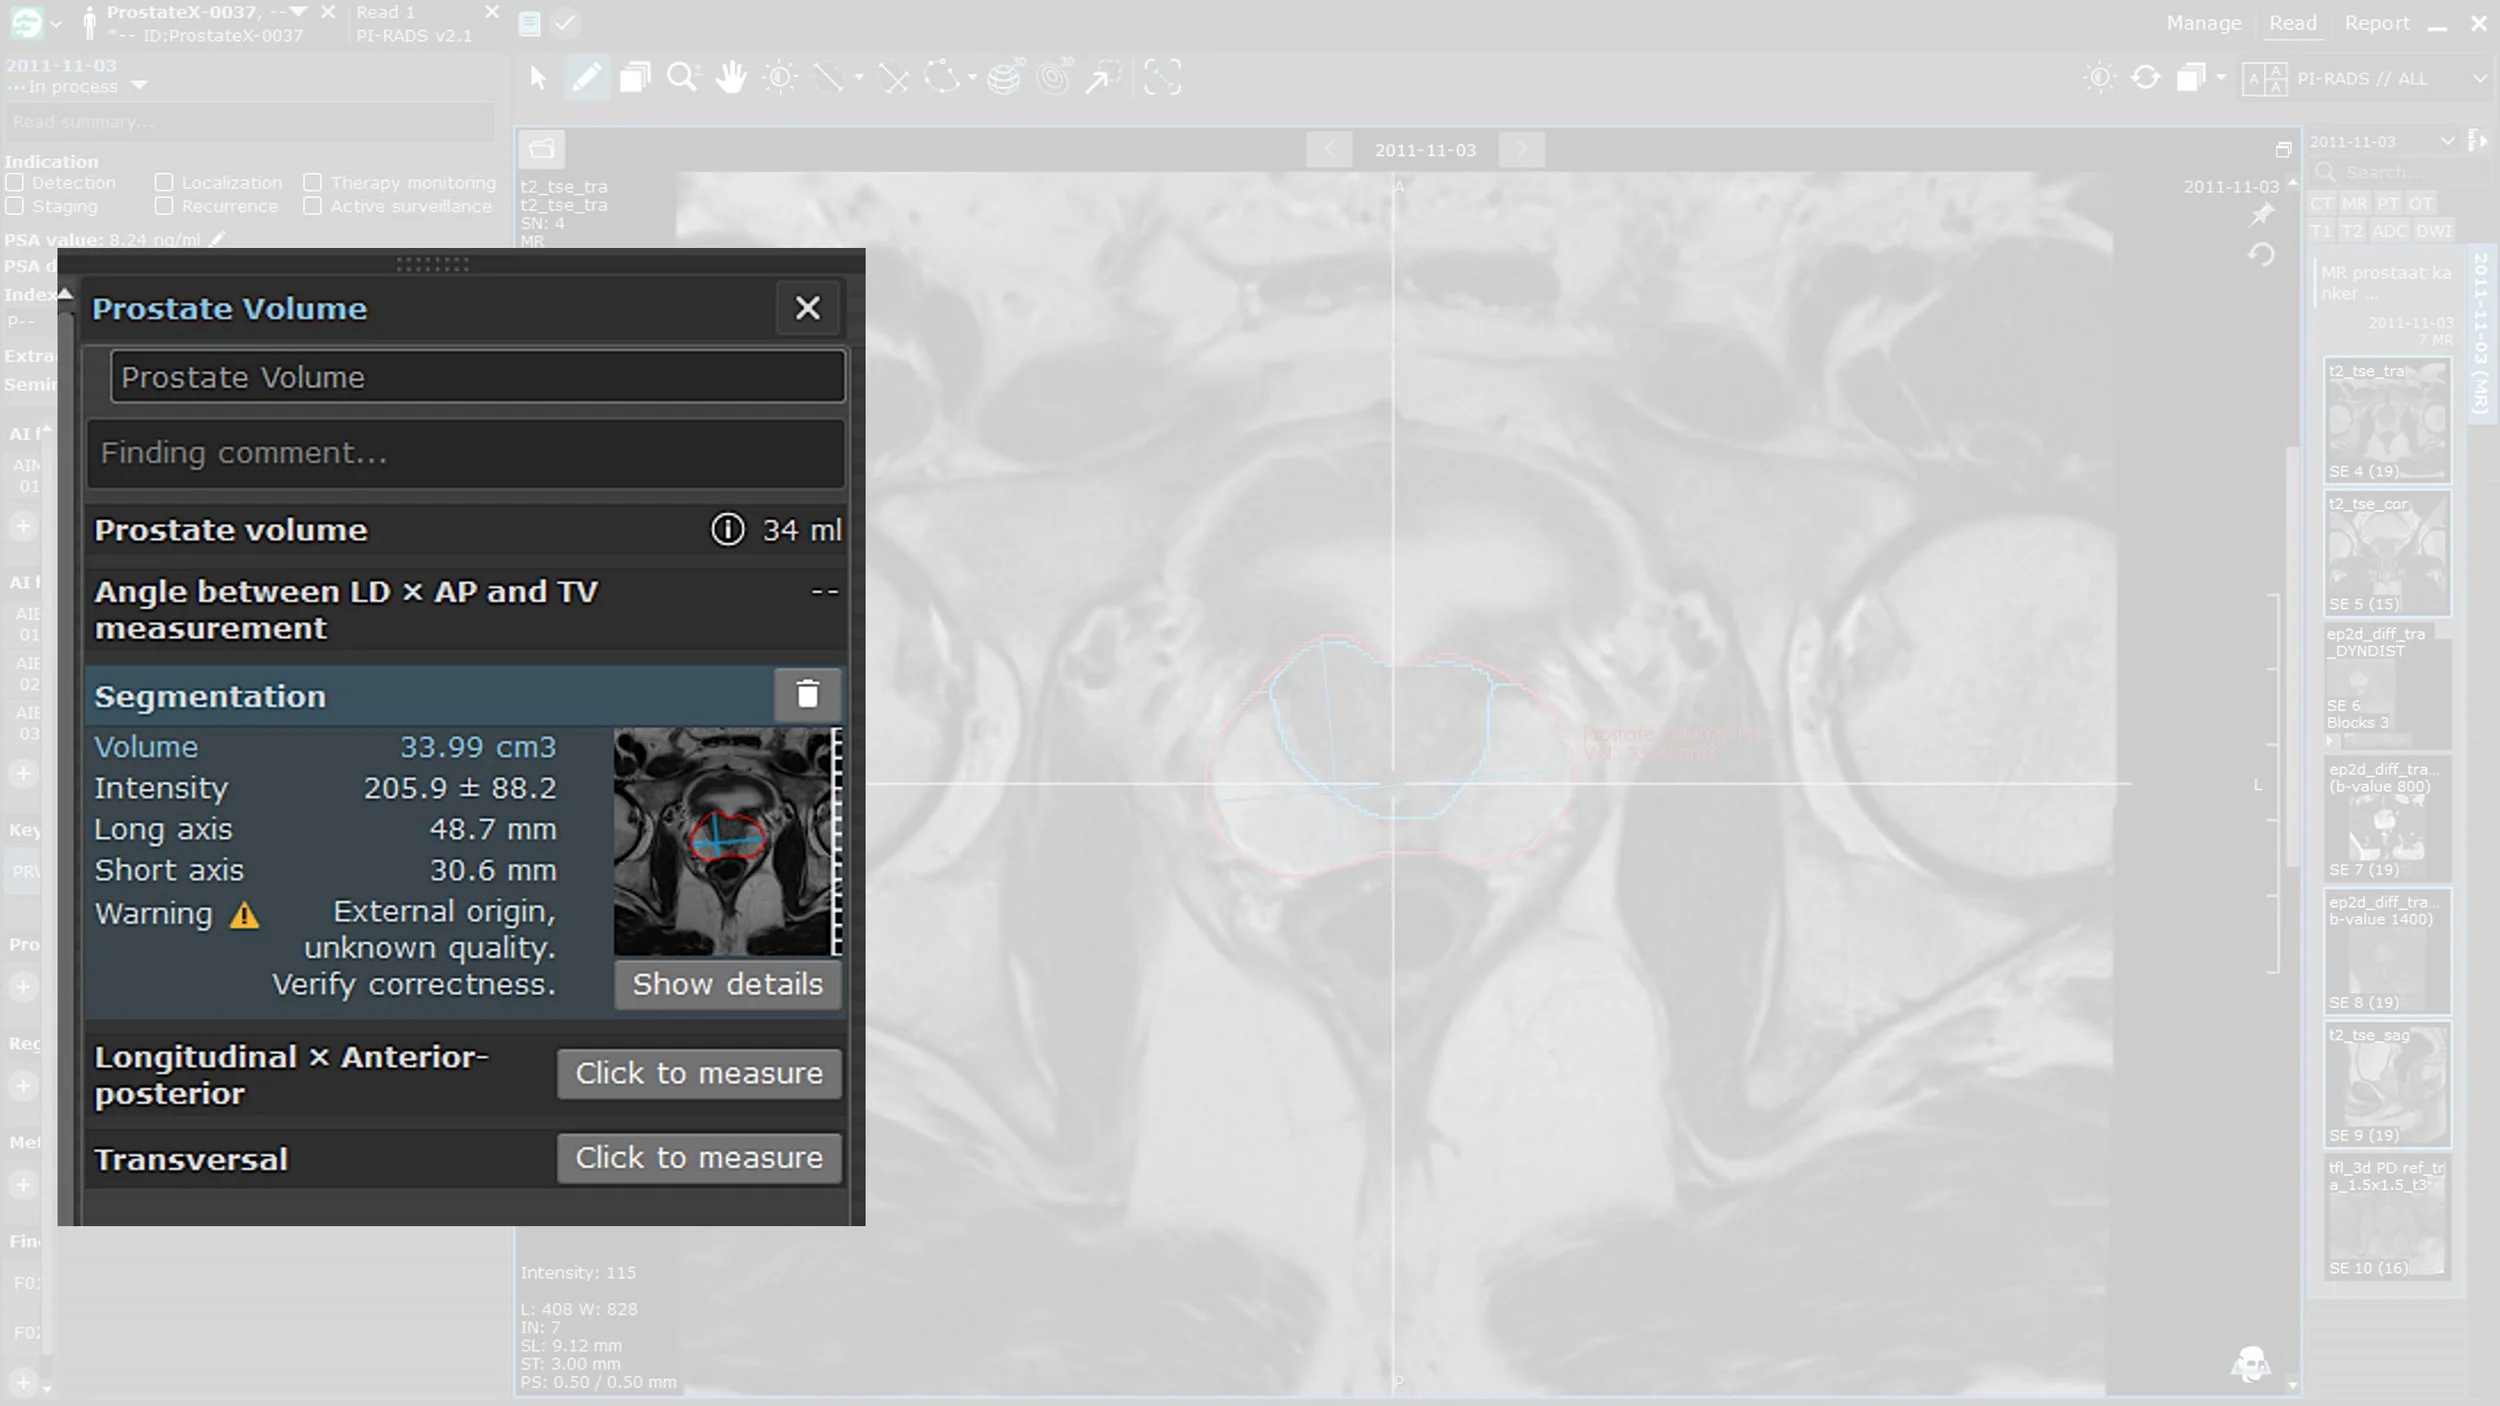Select the bidirectional cross measurement tool

pyautogui.click(x=894, y=78)
